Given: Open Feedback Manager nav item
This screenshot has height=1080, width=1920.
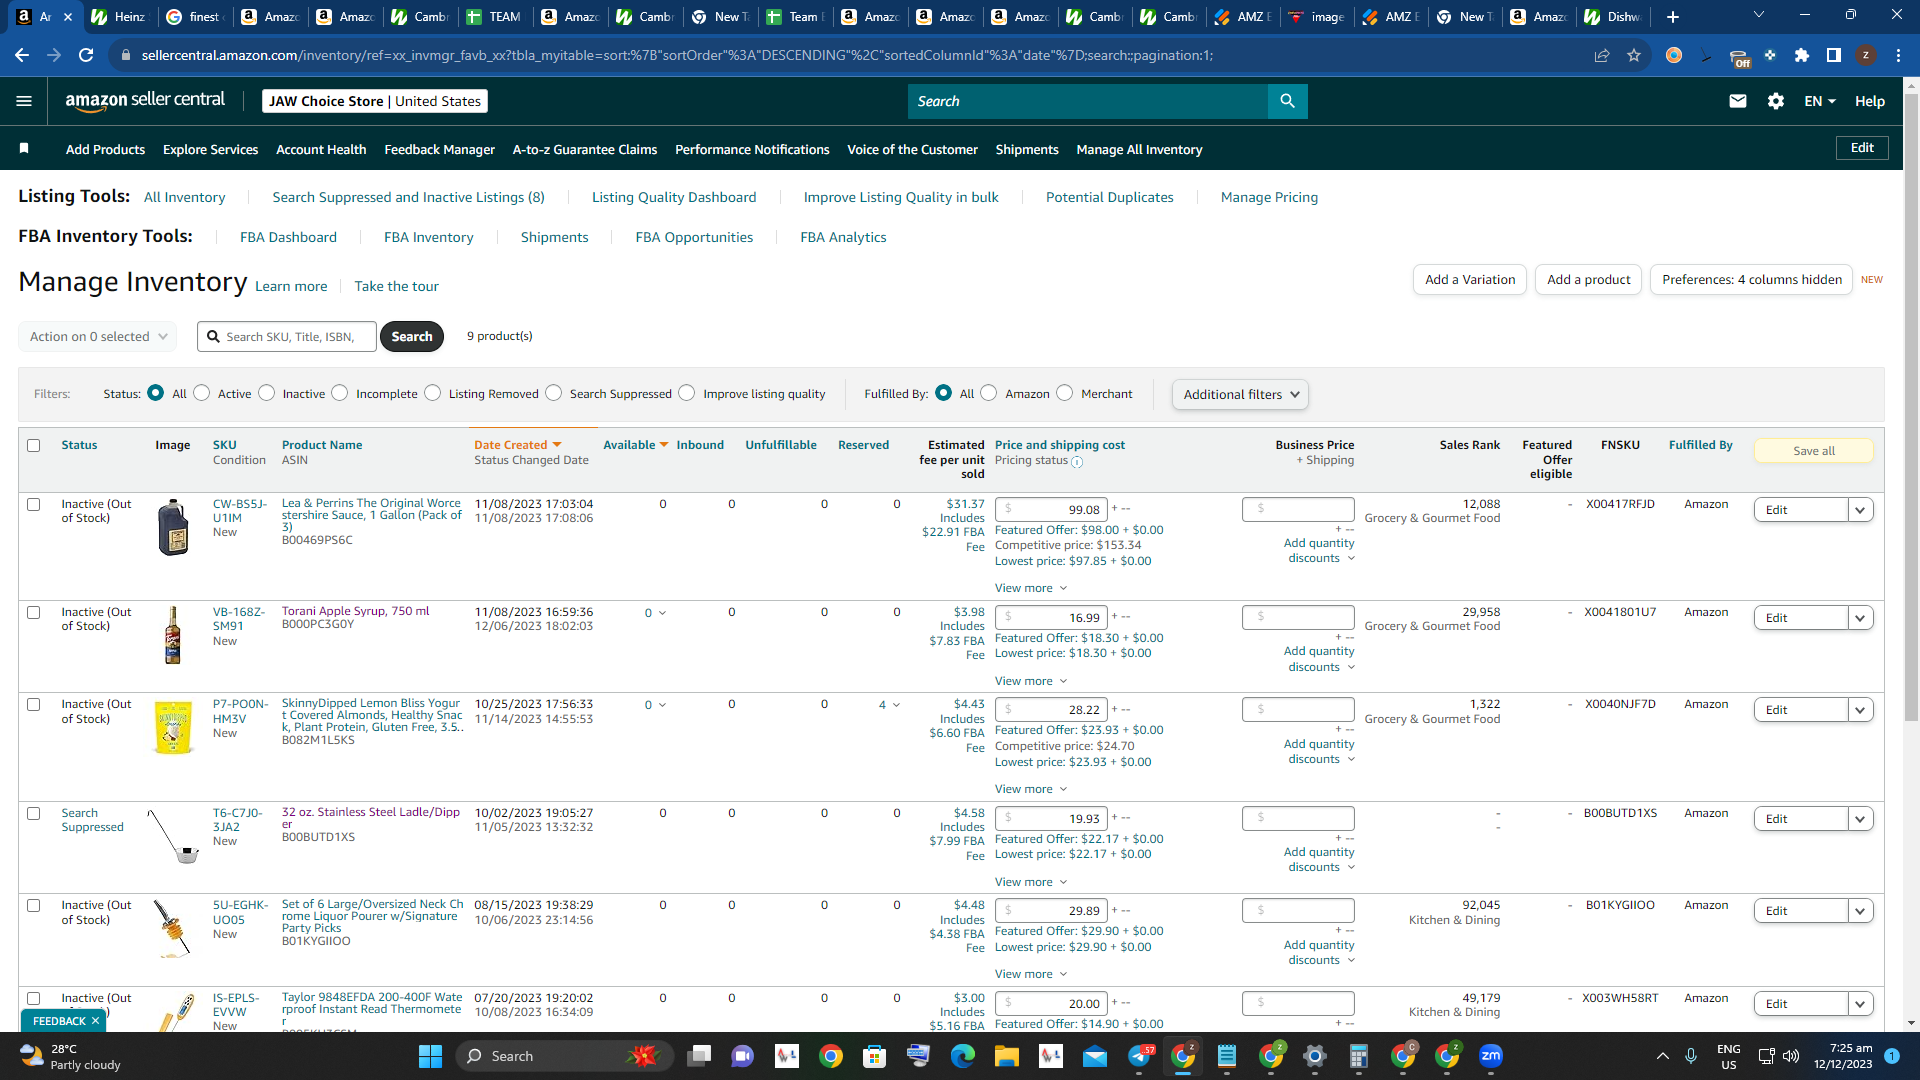Looking at the screenshot, I should pyautogui.click(x=439, y=149).
